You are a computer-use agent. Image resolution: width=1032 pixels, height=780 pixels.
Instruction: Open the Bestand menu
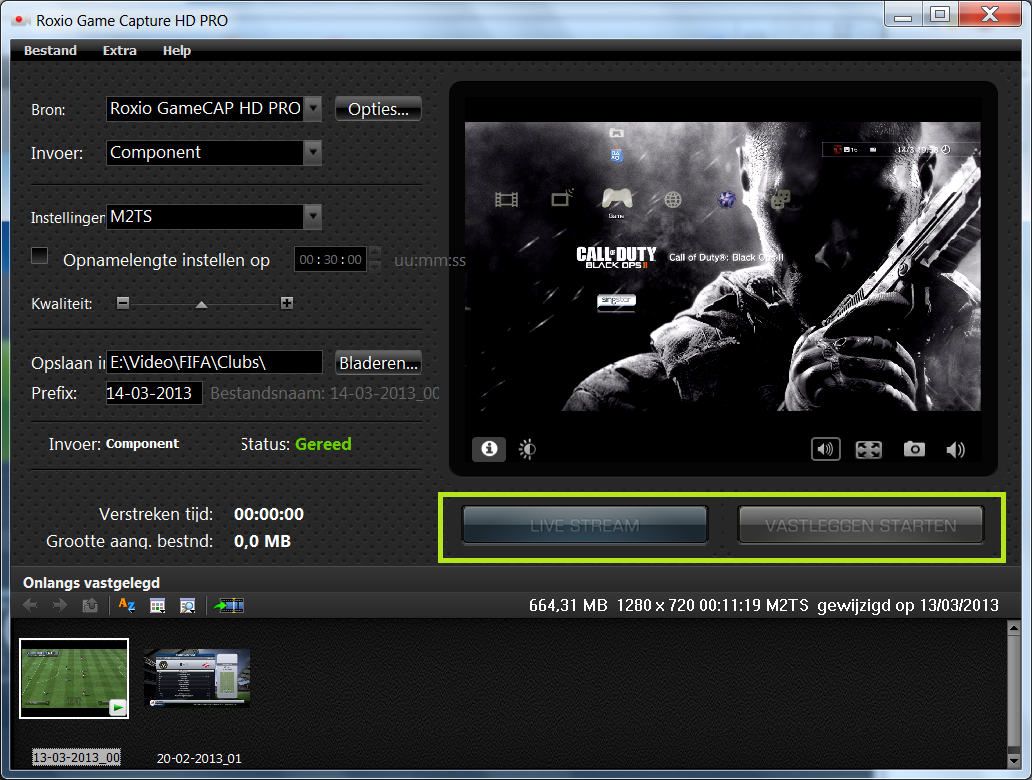(x=50, y=51)
